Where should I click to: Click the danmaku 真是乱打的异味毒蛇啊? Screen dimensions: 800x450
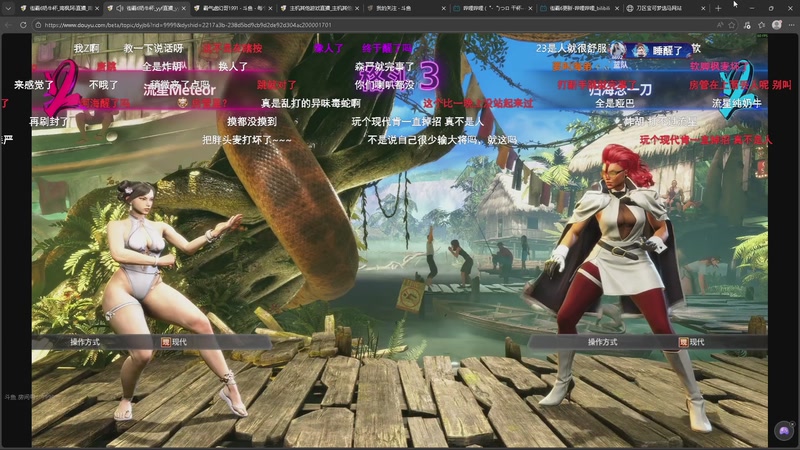pos(311,104)
